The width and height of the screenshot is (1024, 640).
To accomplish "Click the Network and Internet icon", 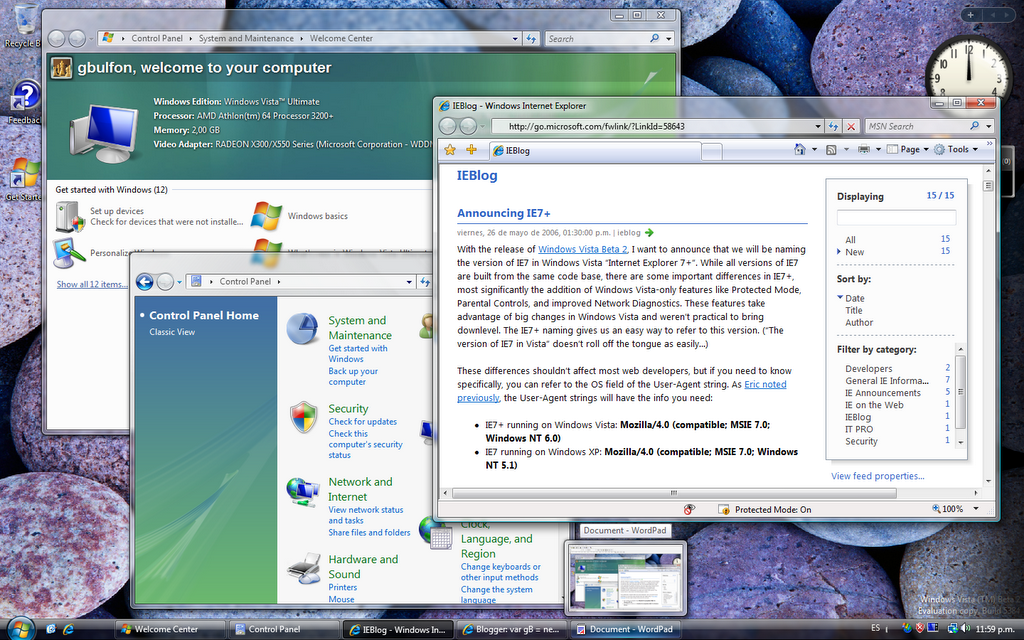I will [x=302, y=492].
